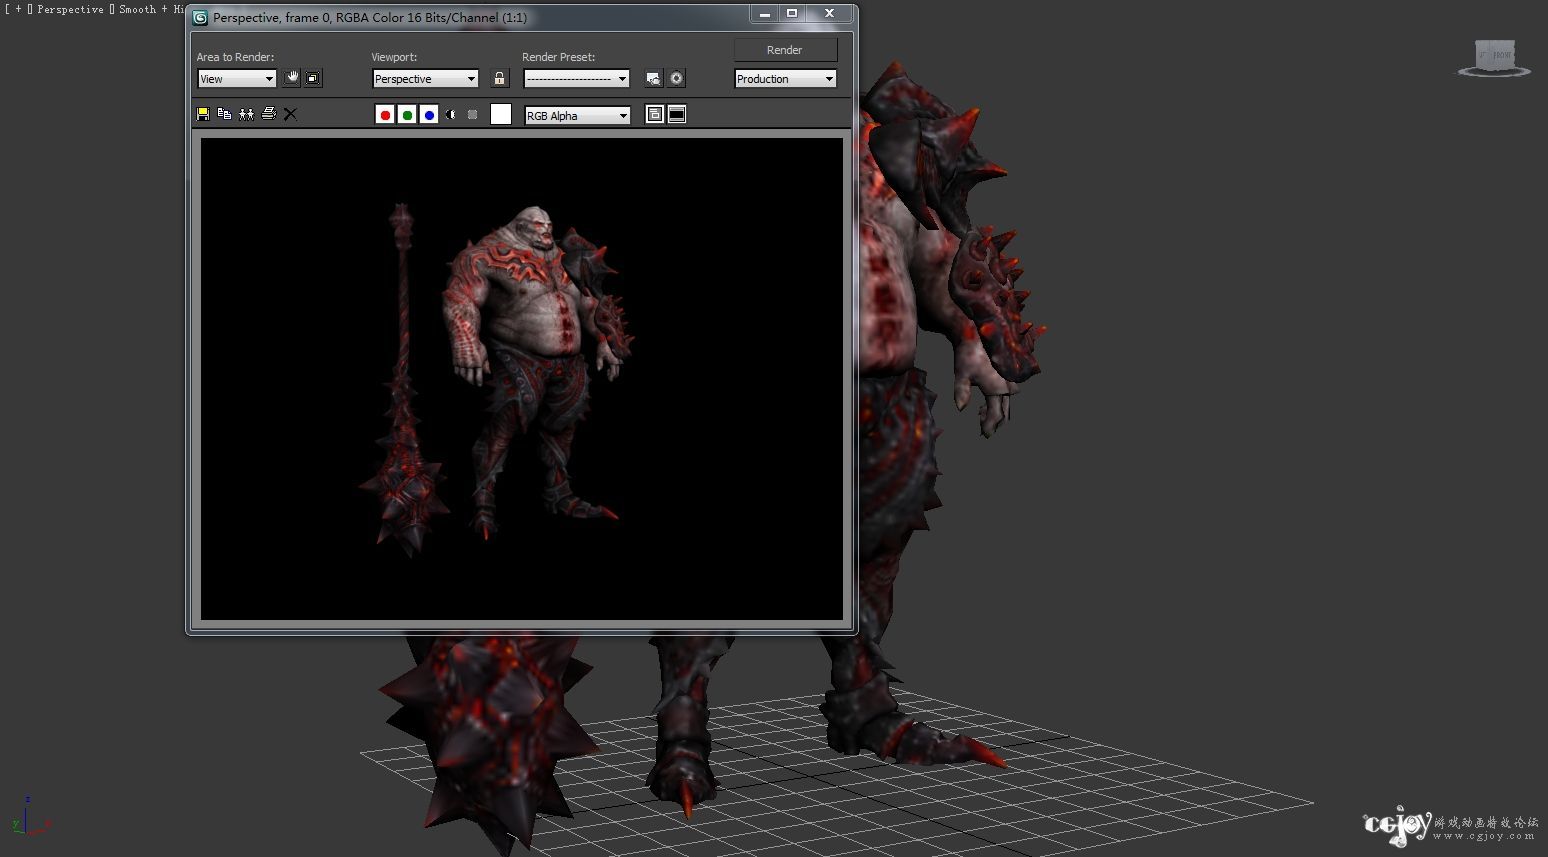
Task: Minimize the rendered frame window
Action: [x=765, y=14]
